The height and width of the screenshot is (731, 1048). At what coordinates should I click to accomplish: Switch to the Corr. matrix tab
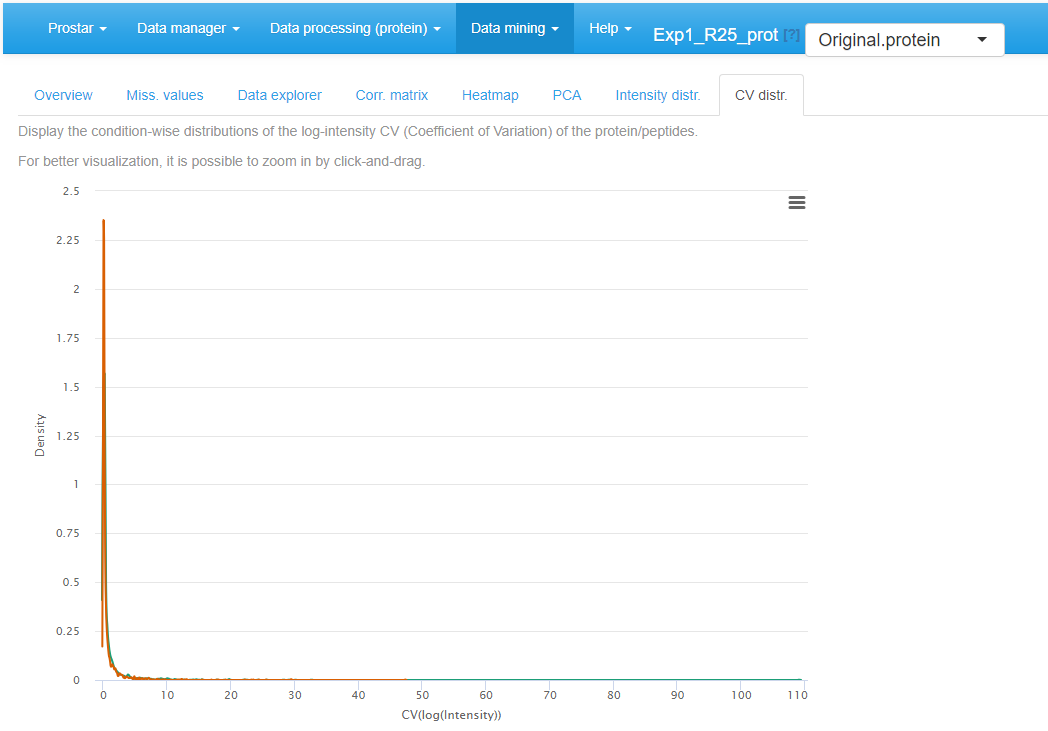(x=392, y=94)
